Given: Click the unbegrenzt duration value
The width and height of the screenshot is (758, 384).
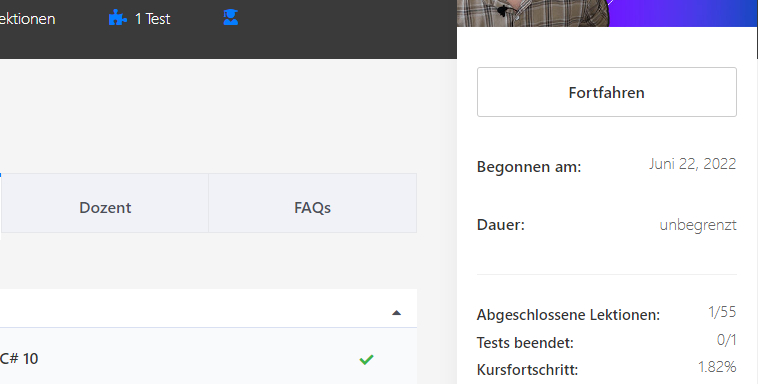Looking at the screenshot, I should (698, 225).
